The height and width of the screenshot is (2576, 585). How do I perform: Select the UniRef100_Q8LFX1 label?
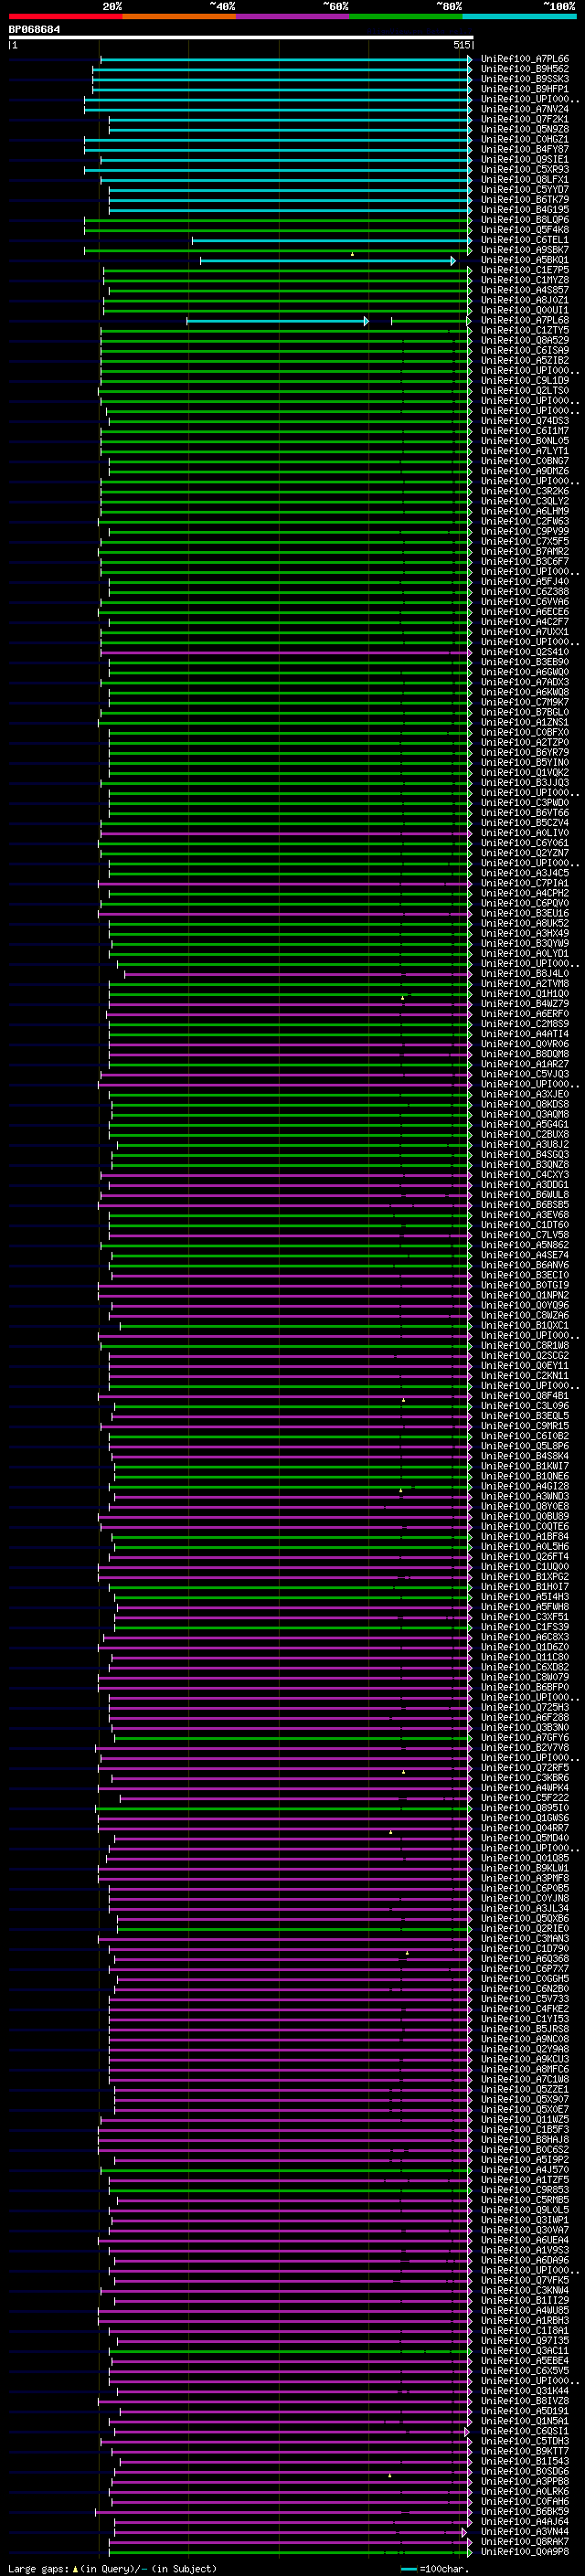(524, 180)
